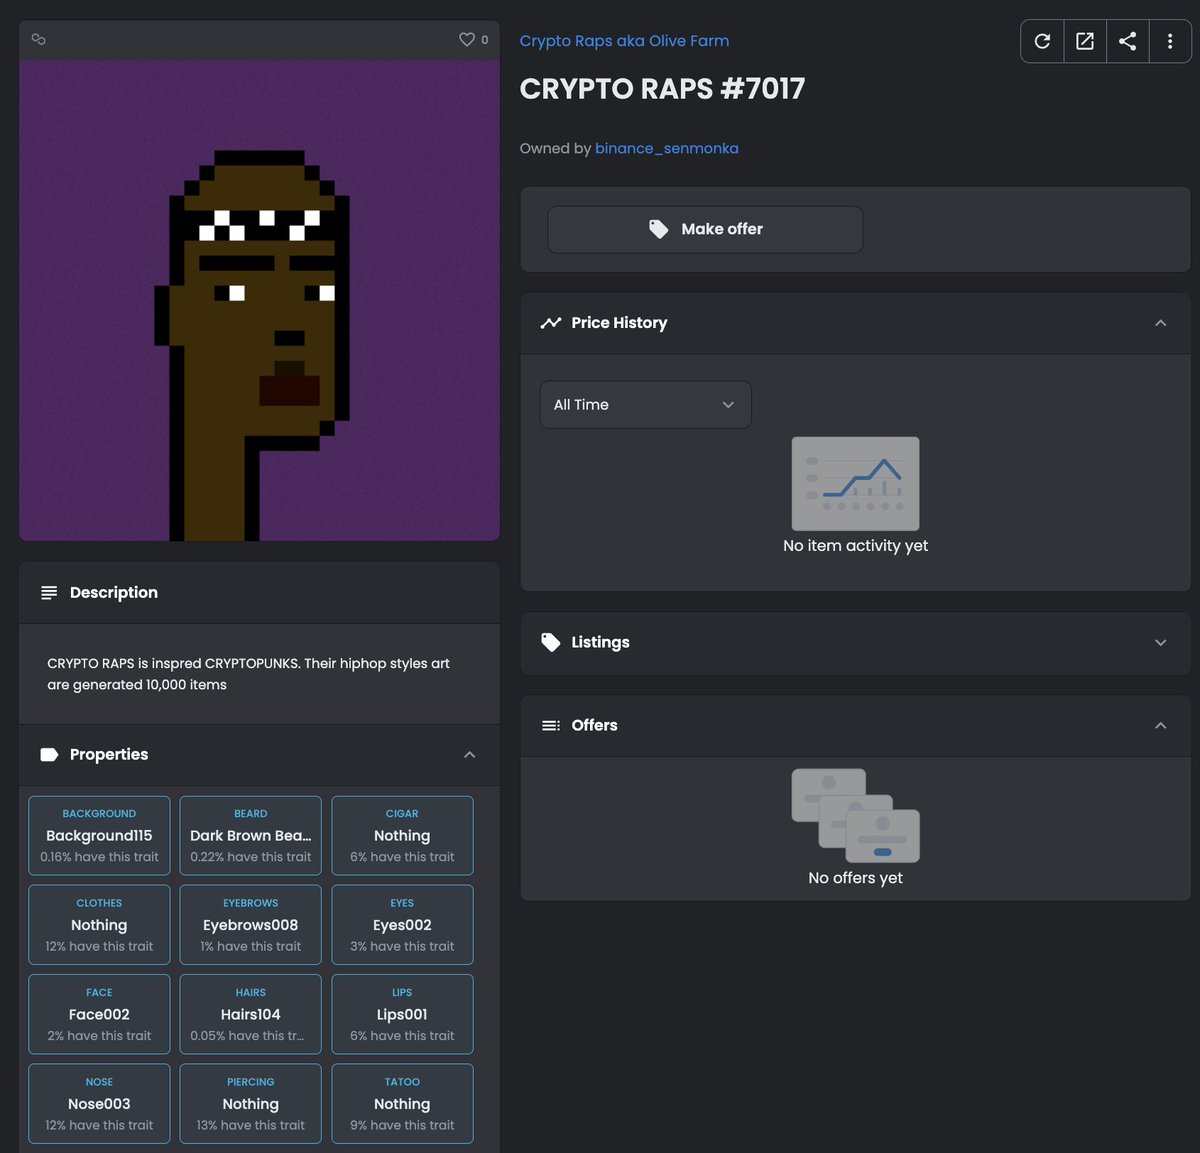Select the Hairs104 property card

(x=250, y=1015)
